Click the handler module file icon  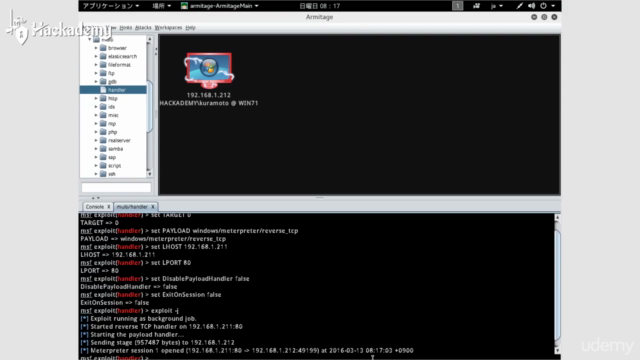[103, 90]
